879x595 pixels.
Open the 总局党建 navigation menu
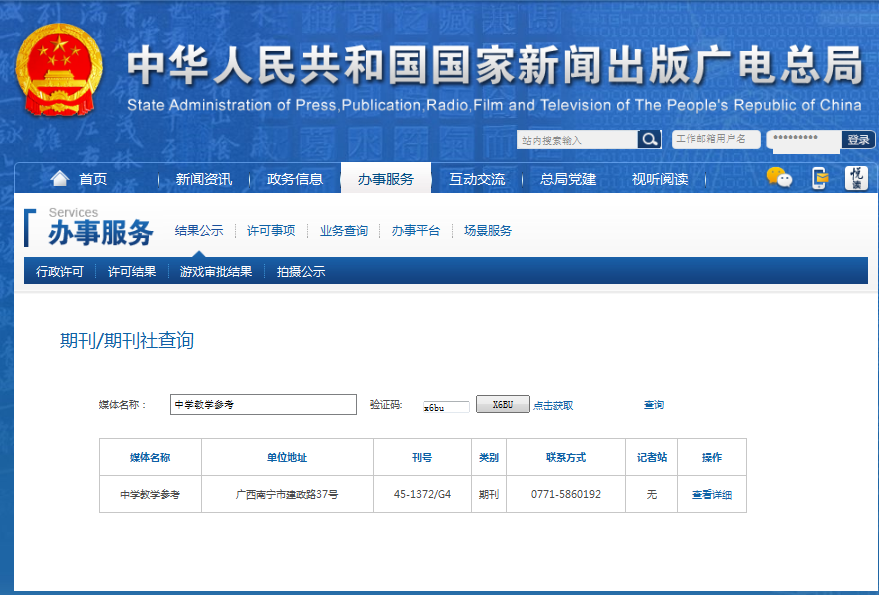pyautogui.click(x=568, y=179)
